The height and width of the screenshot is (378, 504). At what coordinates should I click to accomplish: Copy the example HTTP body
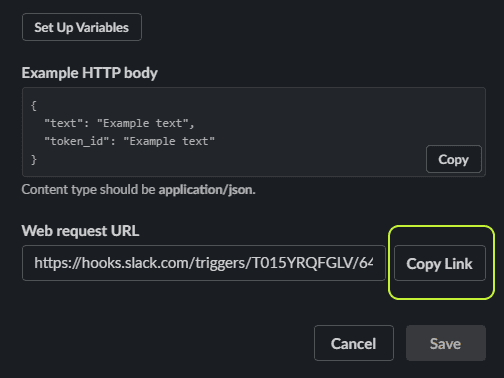tap(454, 159)
